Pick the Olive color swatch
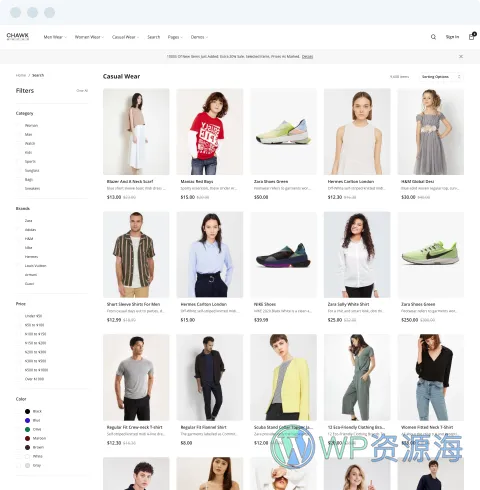The width and height of the screenshot is (480, 490). pyautogui.click(x=27, y=429)
